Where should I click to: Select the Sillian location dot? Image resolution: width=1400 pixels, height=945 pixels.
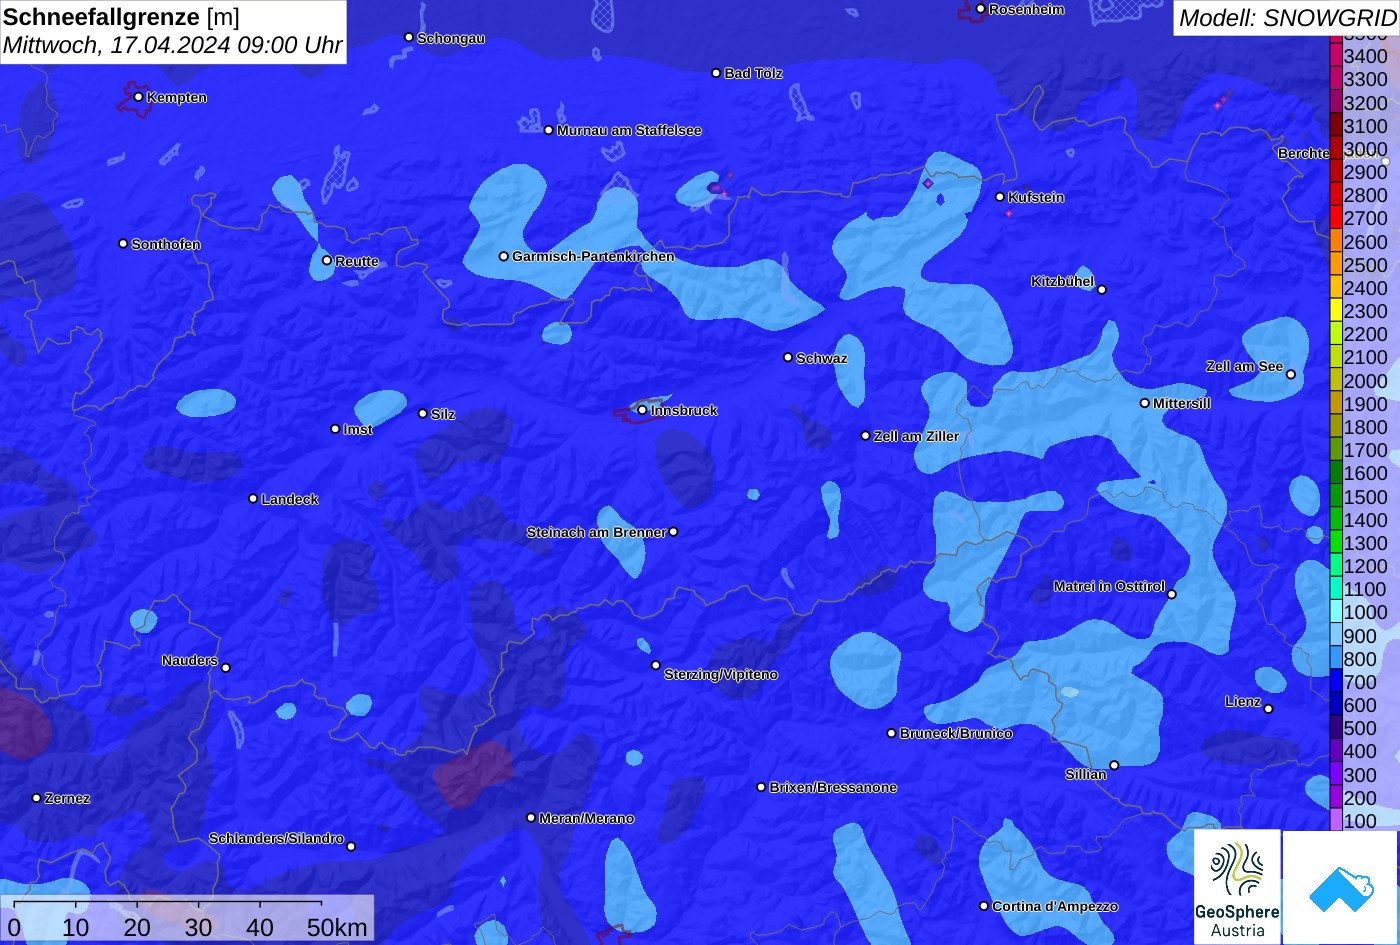point(1114,765)
